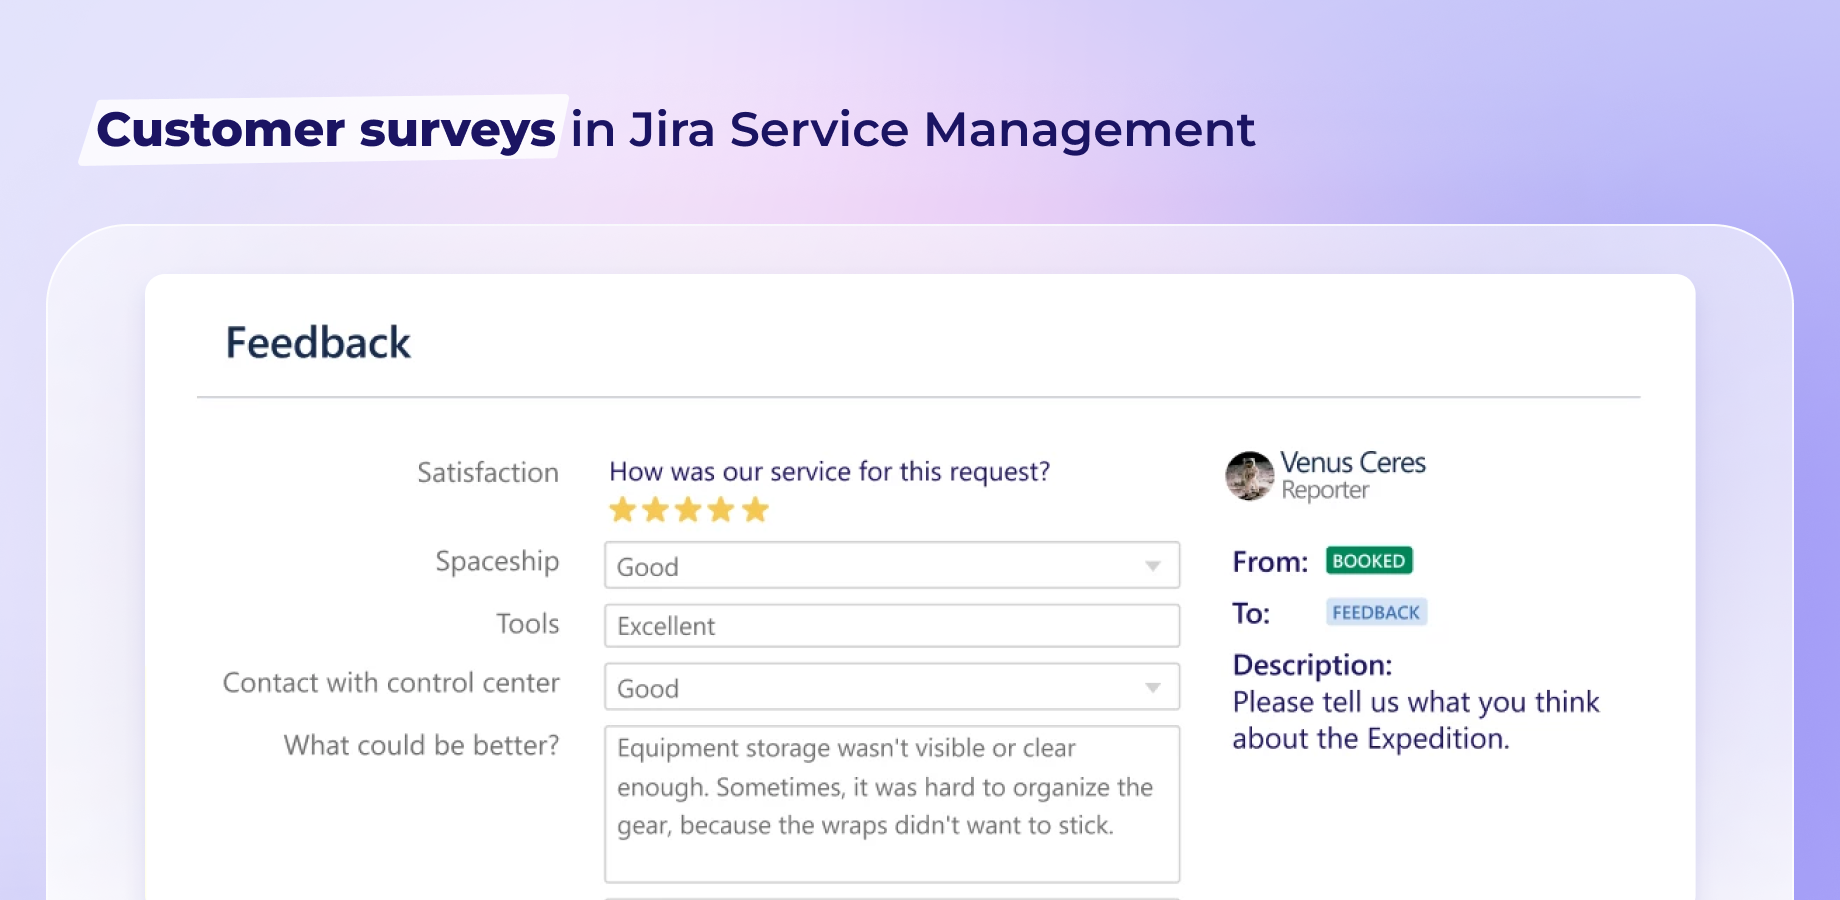This screenshot has height=900, width=1840.
Task: Click the 'How was our service for this request?' text
Action: click(x=830, y=472)
